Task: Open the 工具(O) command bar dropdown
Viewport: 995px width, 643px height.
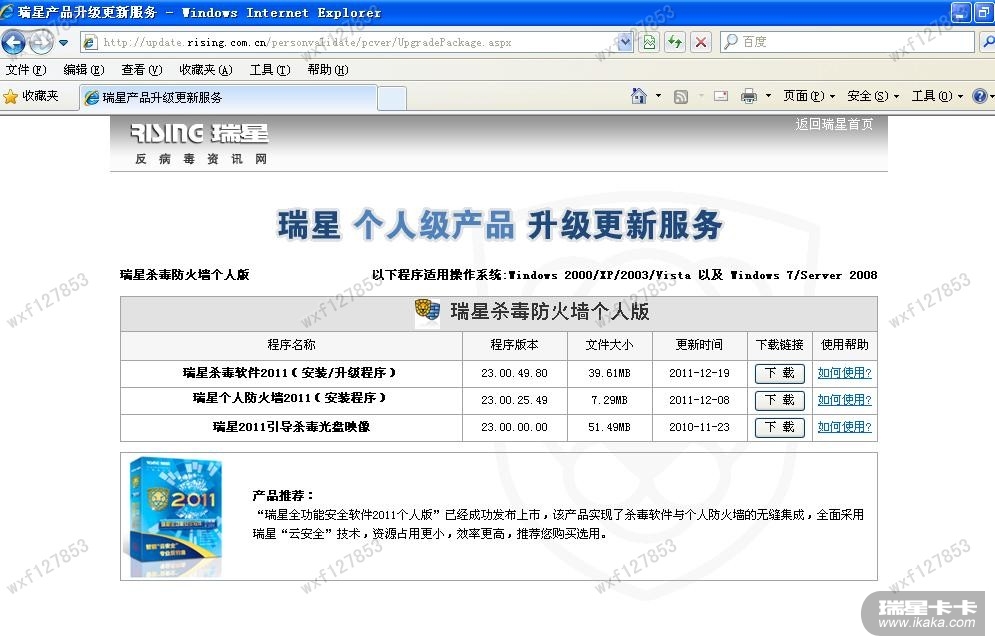Action: [938, 96]
